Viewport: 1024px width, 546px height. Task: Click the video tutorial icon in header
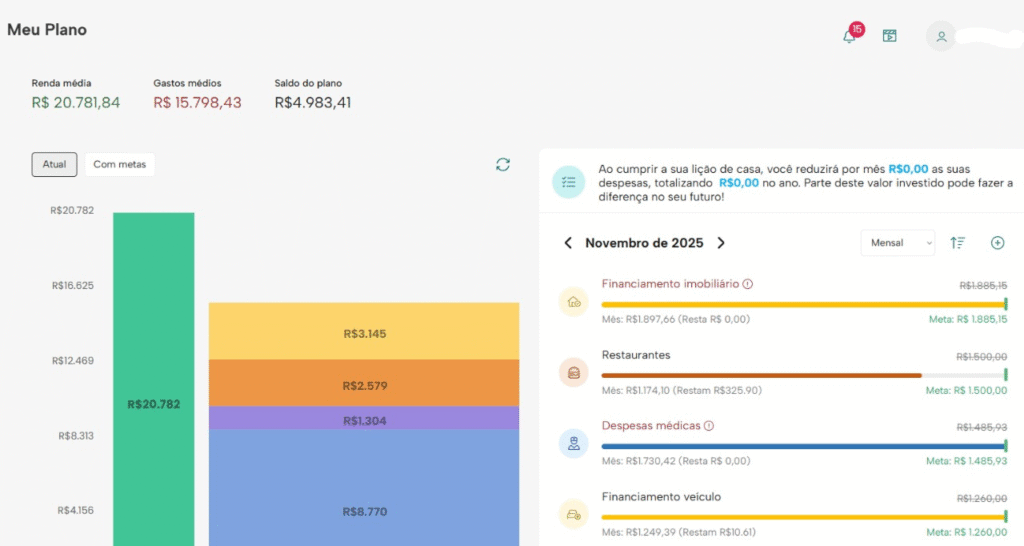tap(889, 36)
